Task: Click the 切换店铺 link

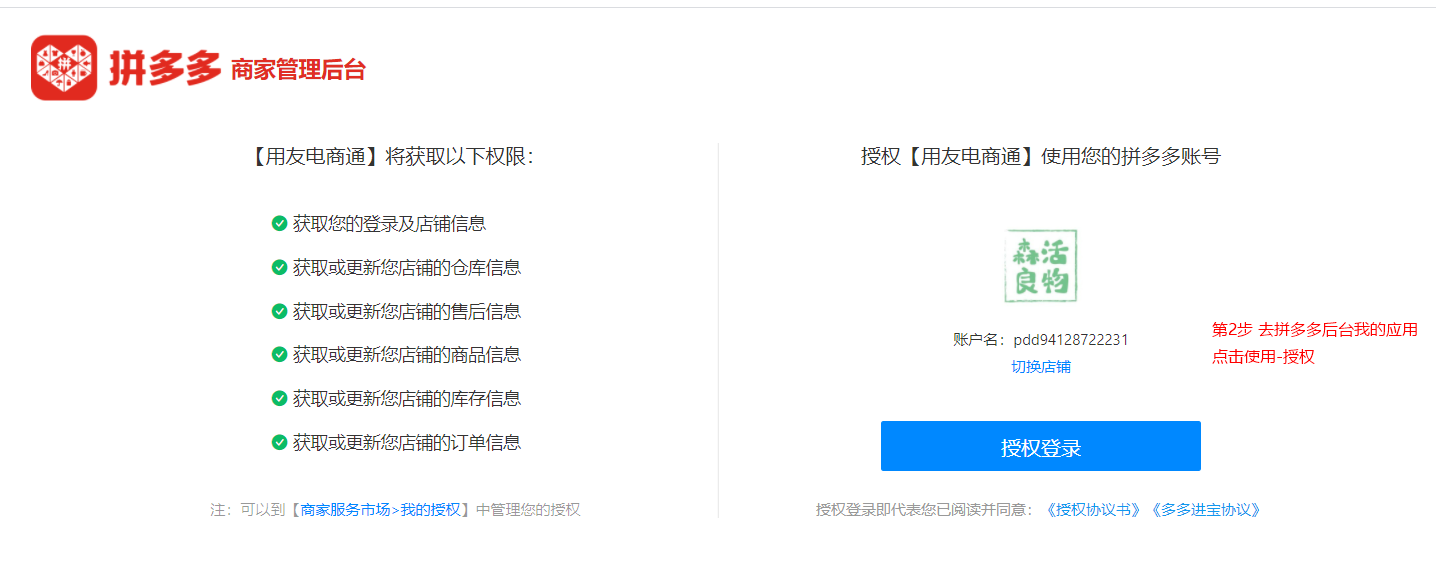Action: pos(1040,367)
